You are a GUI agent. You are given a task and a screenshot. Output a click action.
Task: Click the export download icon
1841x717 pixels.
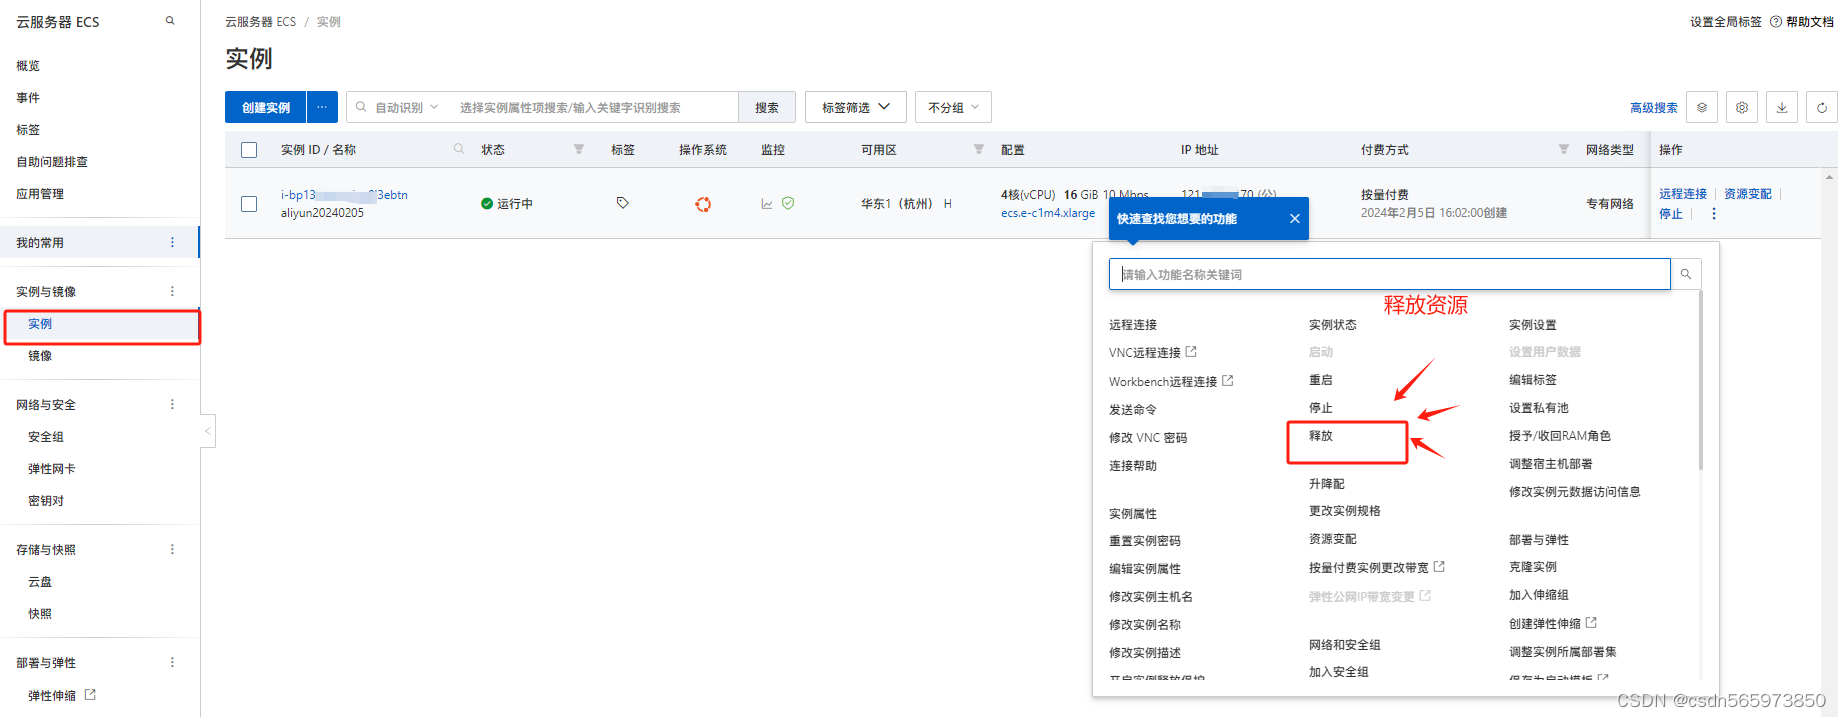tap(1782, 107)
